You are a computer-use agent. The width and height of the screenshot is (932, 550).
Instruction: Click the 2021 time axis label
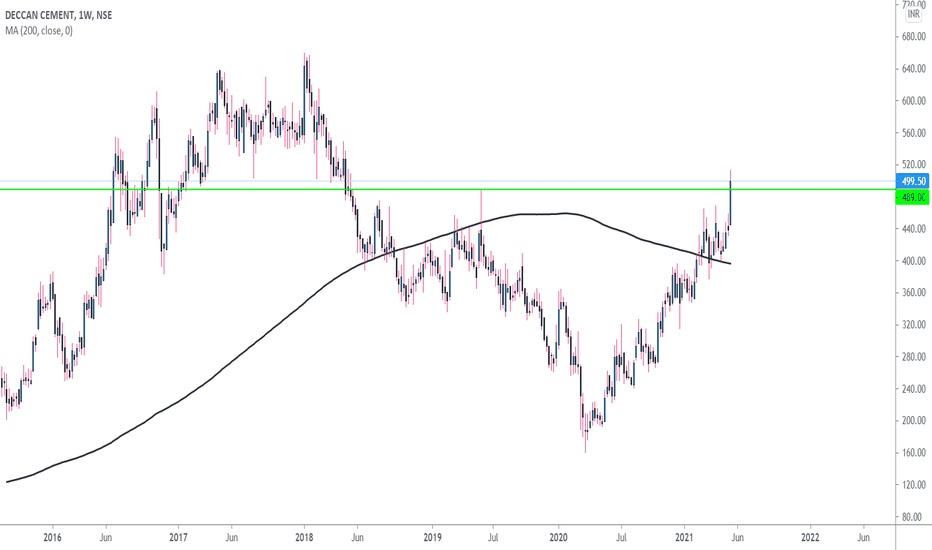685,538
